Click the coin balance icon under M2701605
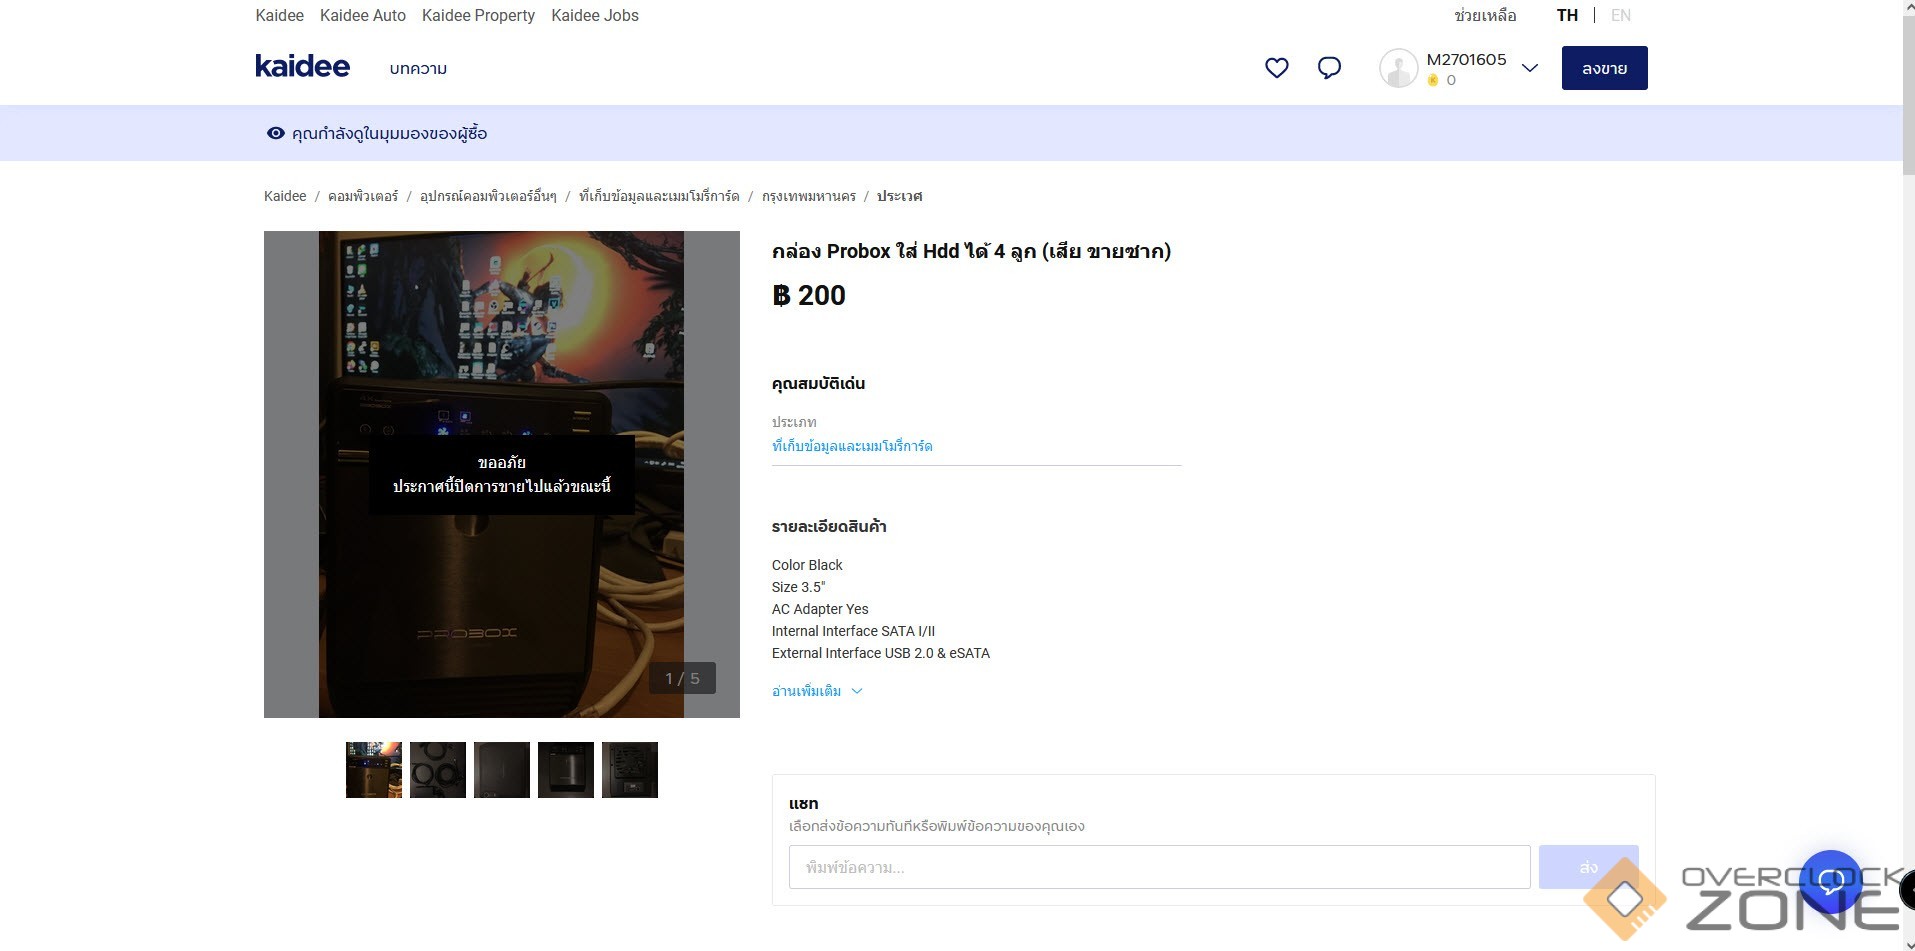Image resolution: width=1915 pixels, height=951 pixels. (x=1433, y=80)
